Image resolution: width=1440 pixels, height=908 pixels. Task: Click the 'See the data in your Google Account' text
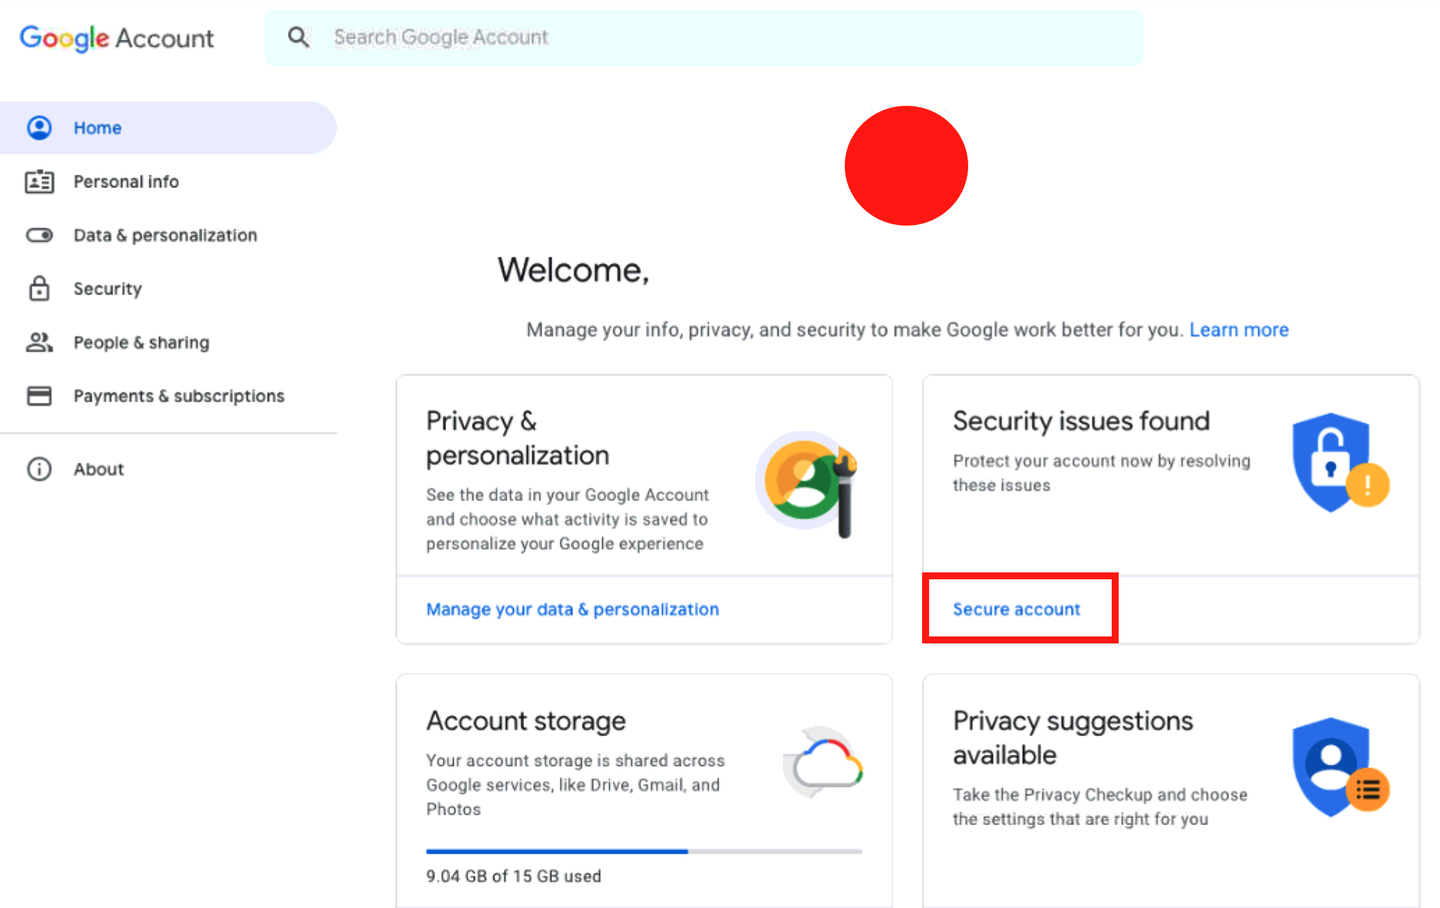point(567,519)
